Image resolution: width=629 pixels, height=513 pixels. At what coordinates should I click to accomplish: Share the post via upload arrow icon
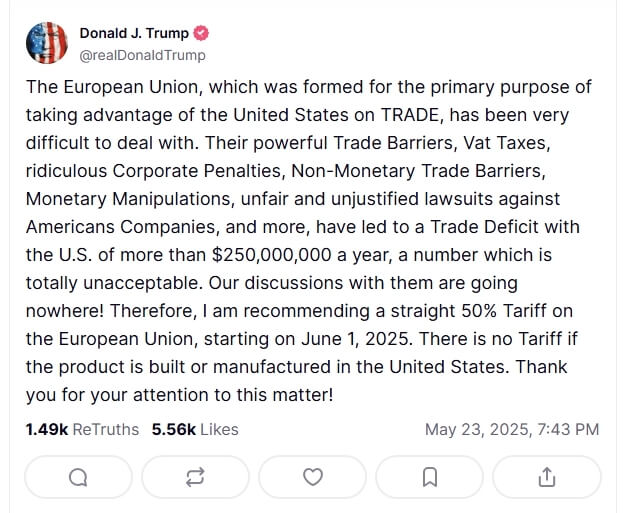[x=547, y=477]
